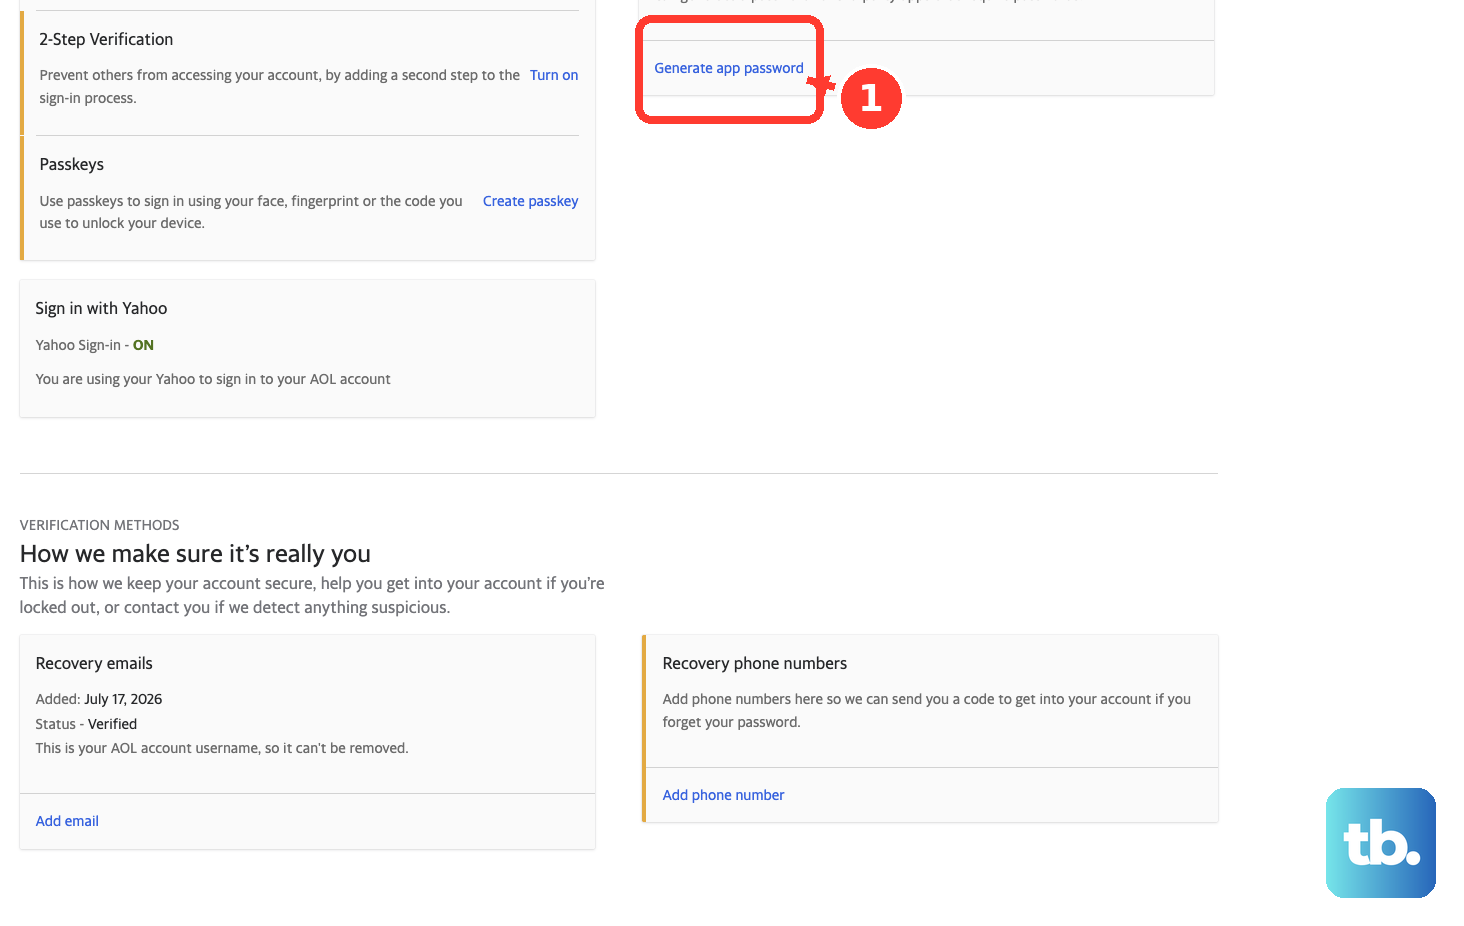The width and height of the screenshot is (1464, 926).
Task: Select the Passkeys heading
Action: coord(72,164)
